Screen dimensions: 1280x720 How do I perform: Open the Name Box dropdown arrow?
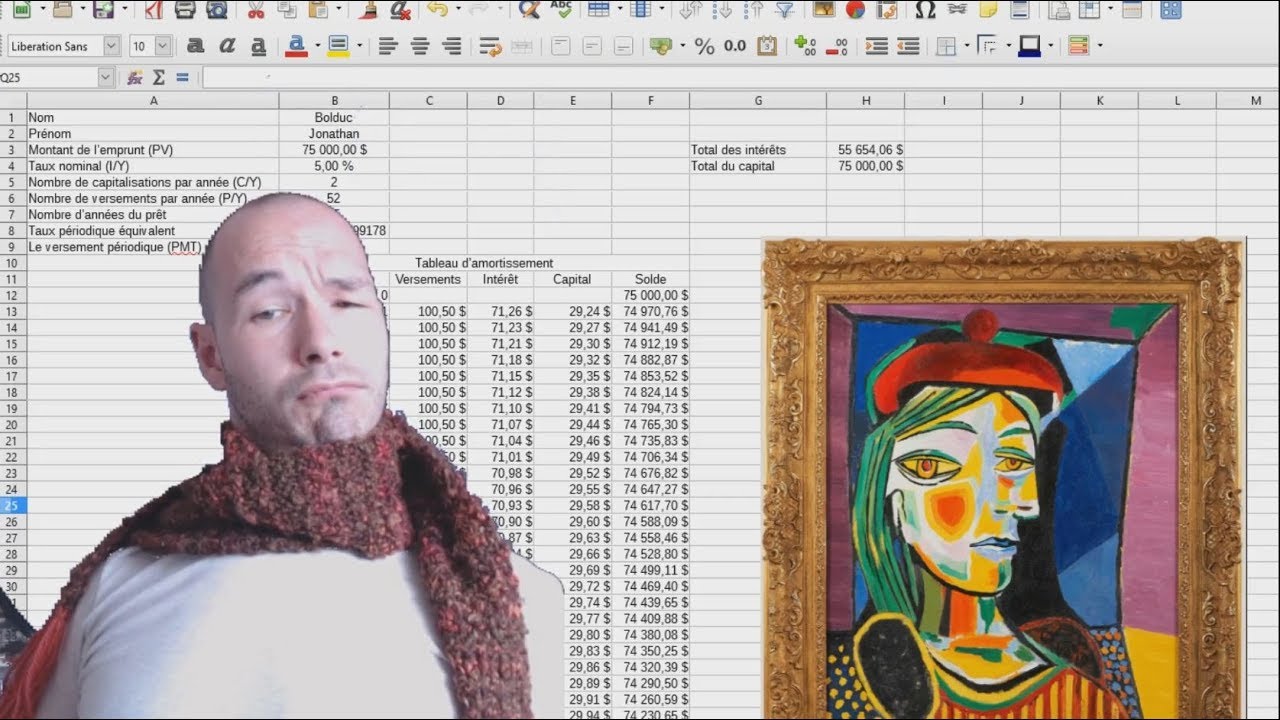(106, 77)
